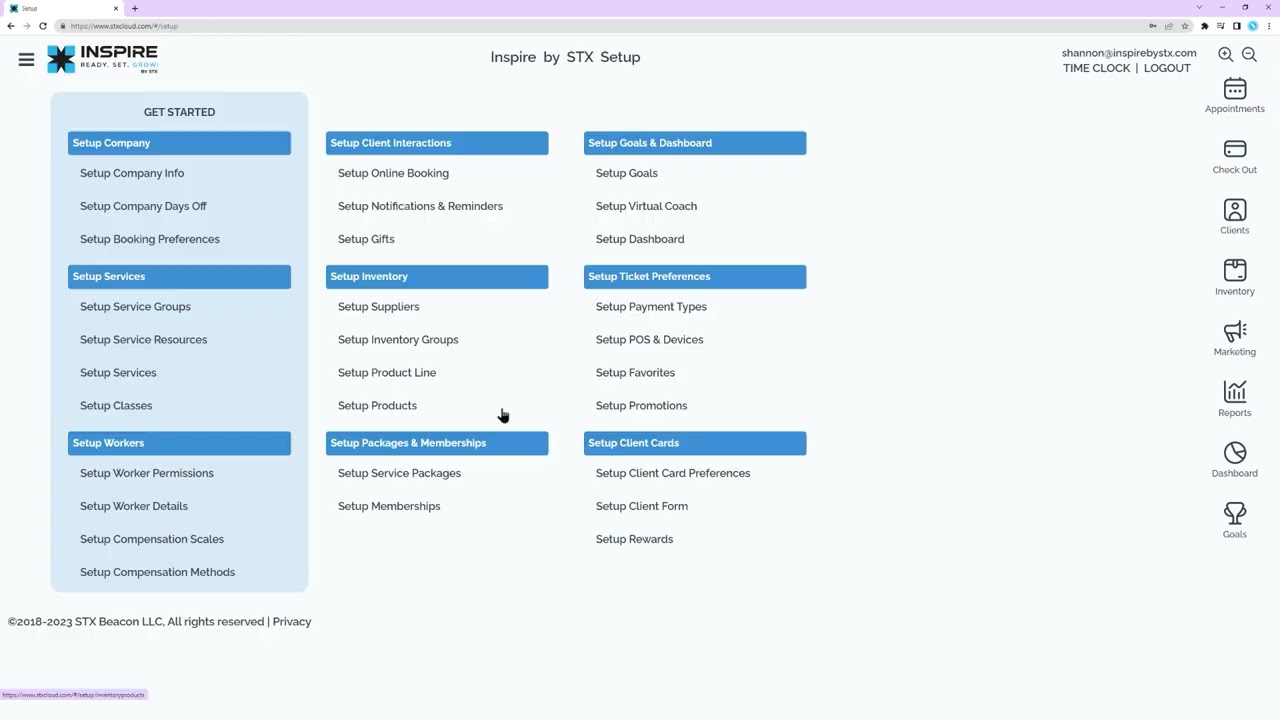Open Setup Notifications & Reminders
The height and width of the screenshot is (720, 1280).
click(x=420, y=206)
